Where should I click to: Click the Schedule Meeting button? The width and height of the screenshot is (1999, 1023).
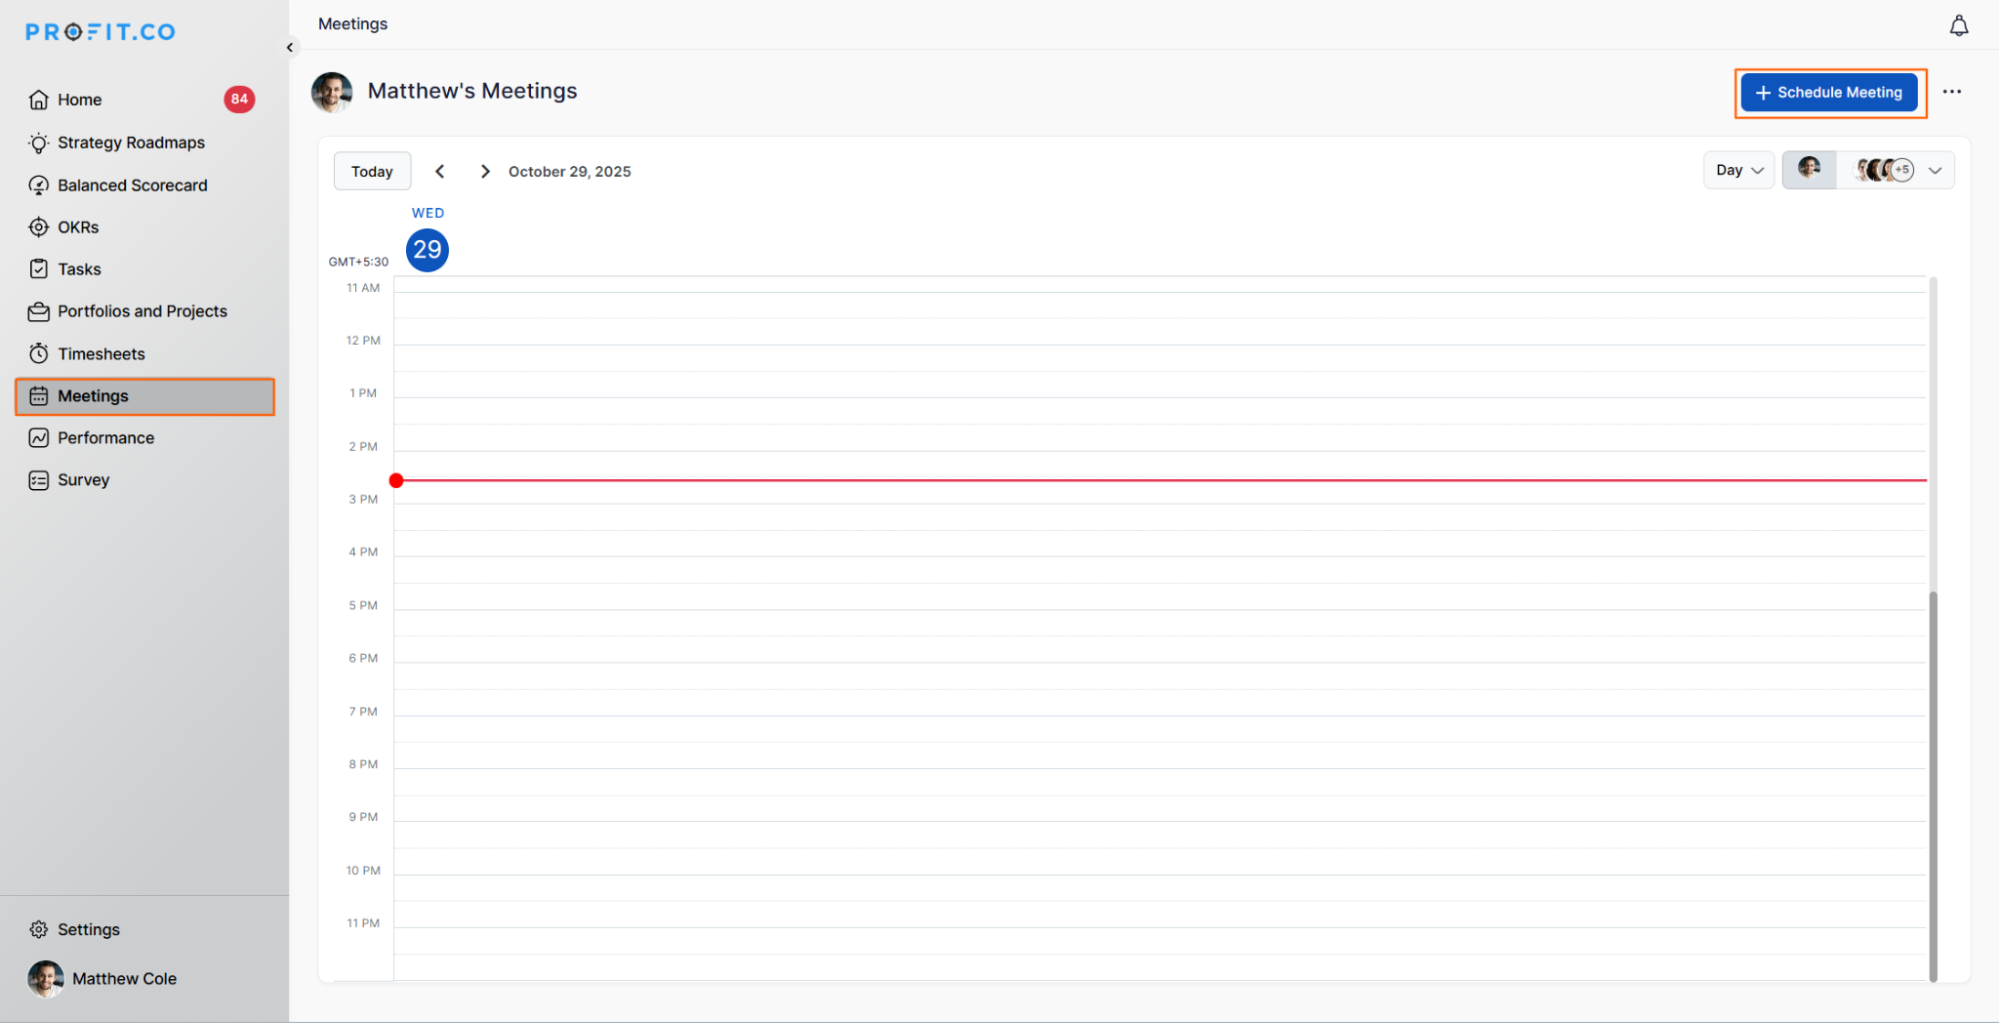[1829, 93]
